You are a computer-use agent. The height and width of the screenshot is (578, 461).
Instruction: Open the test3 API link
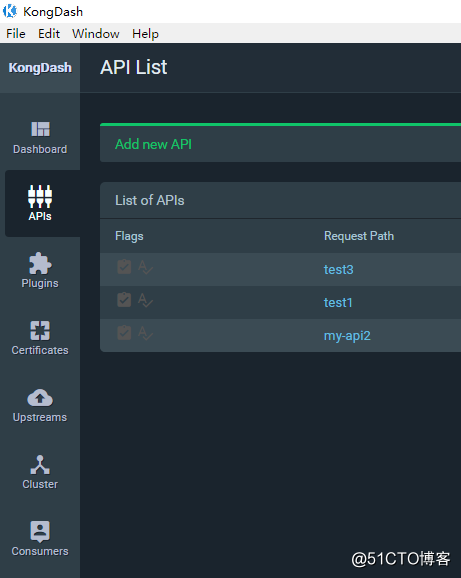339,269
